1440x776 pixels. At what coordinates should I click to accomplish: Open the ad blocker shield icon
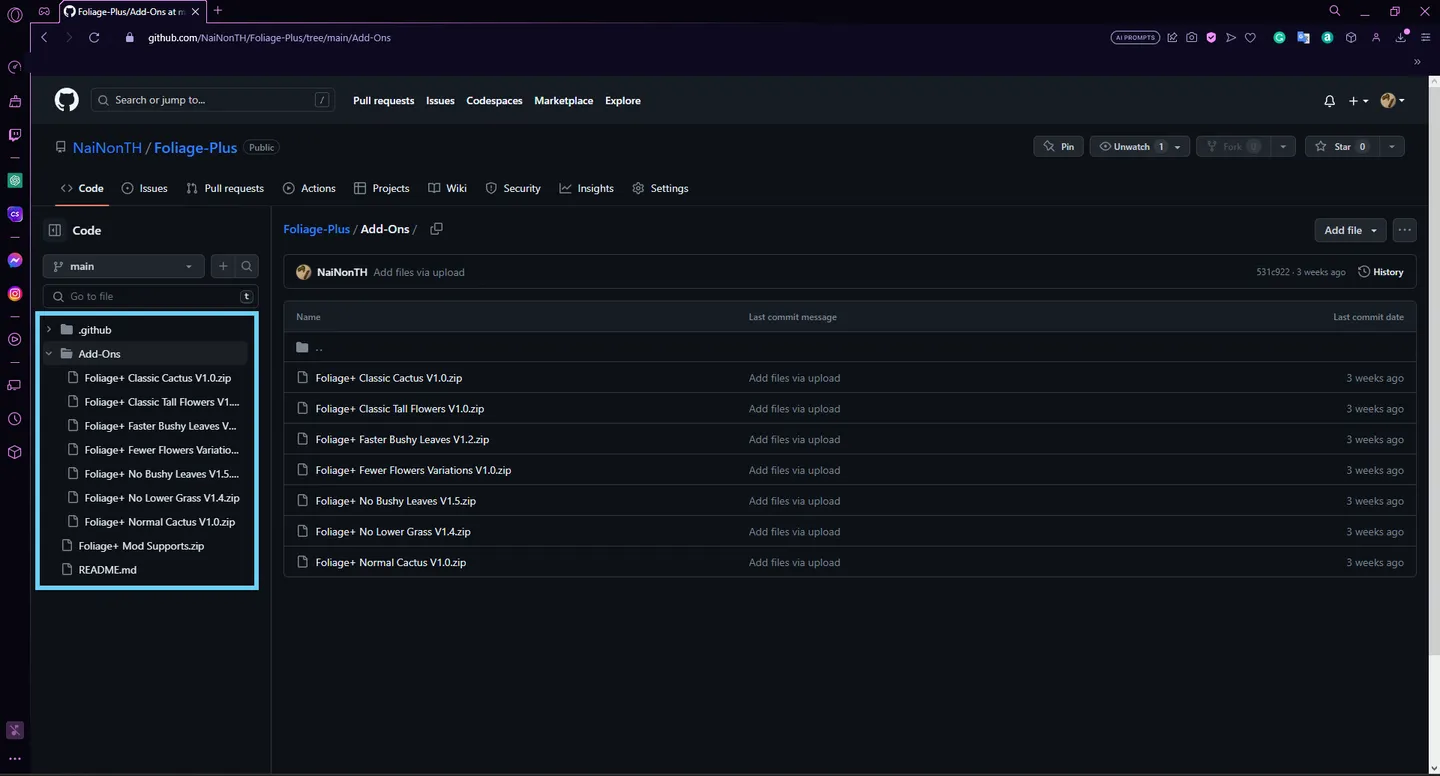click(x=1210, y=38)
